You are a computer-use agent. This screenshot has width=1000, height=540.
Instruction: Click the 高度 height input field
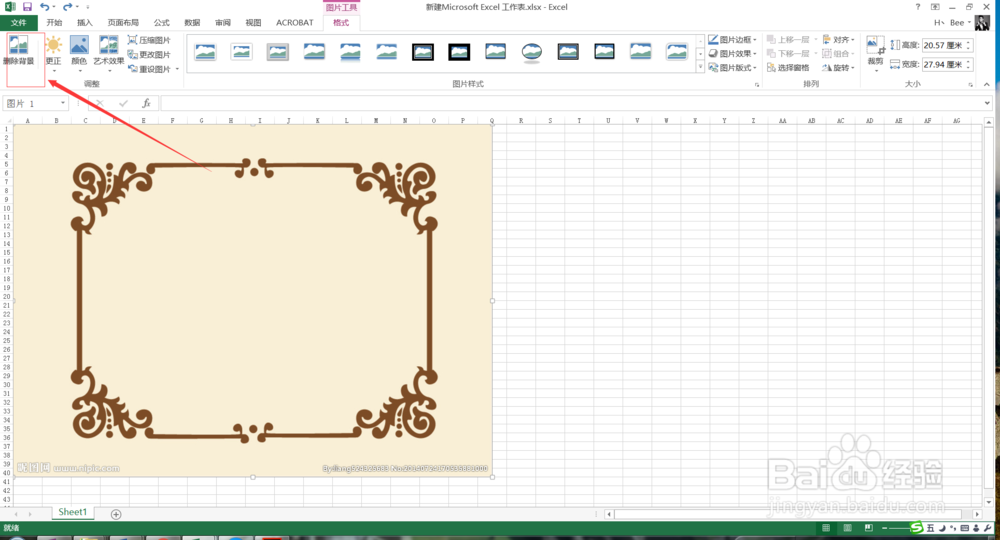click(x=943, y=45)
